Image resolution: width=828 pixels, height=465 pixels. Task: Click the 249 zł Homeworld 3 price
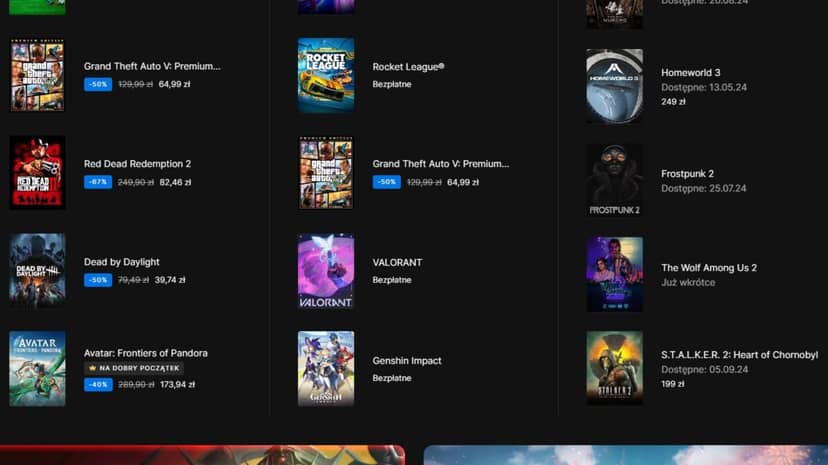(673, 101)
